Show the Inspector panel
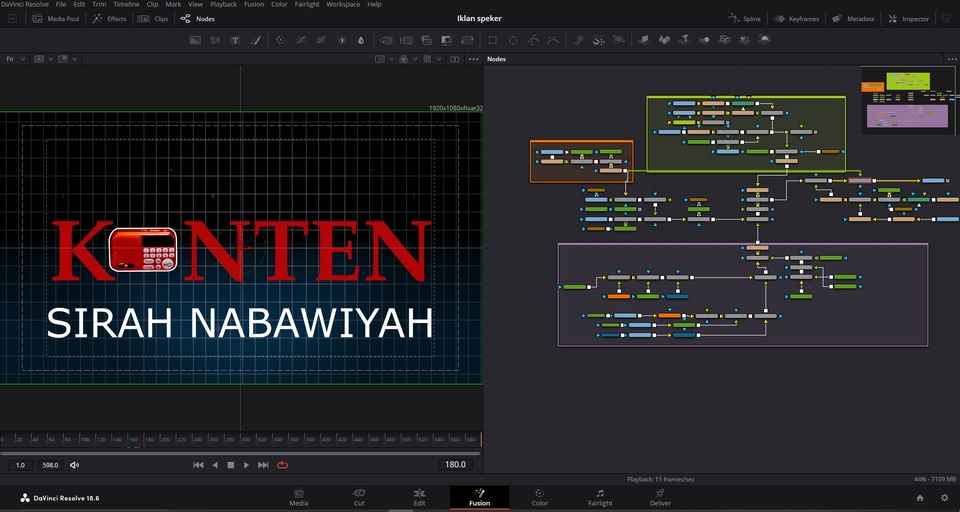 click(908, 18)
